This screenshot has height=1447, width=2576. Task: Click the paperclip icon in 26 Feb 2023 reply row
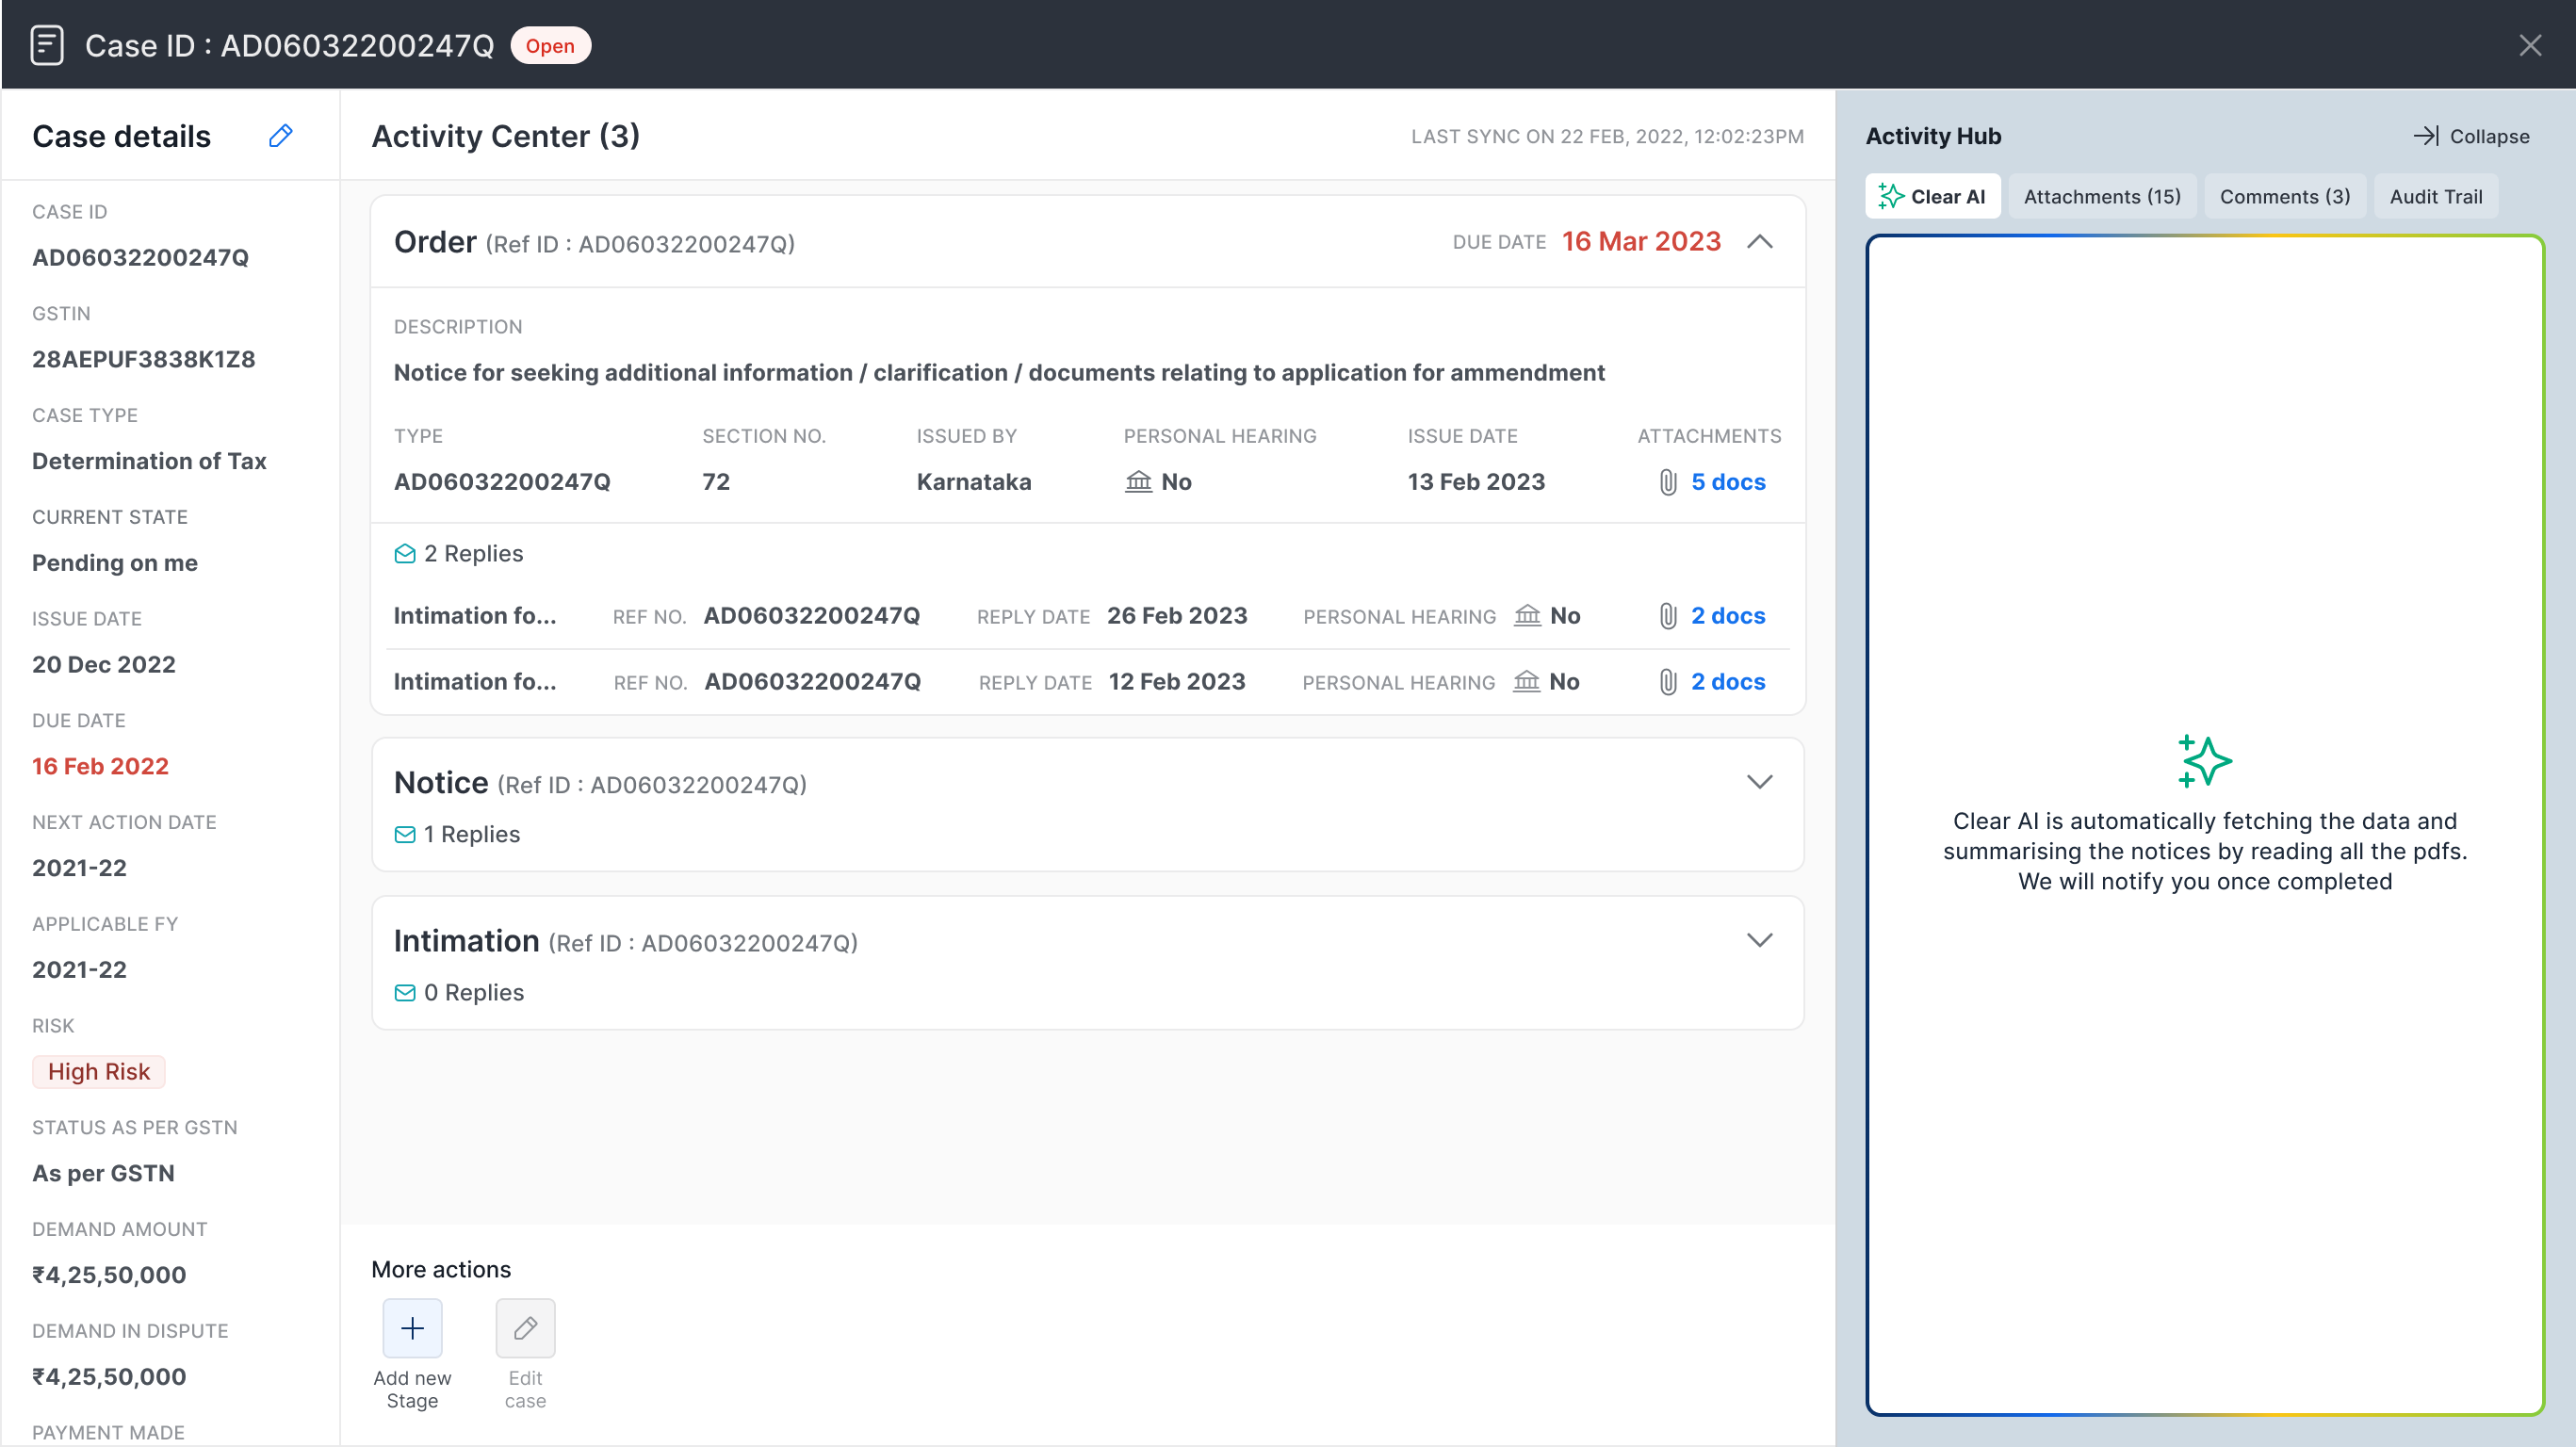(1667, 616)
